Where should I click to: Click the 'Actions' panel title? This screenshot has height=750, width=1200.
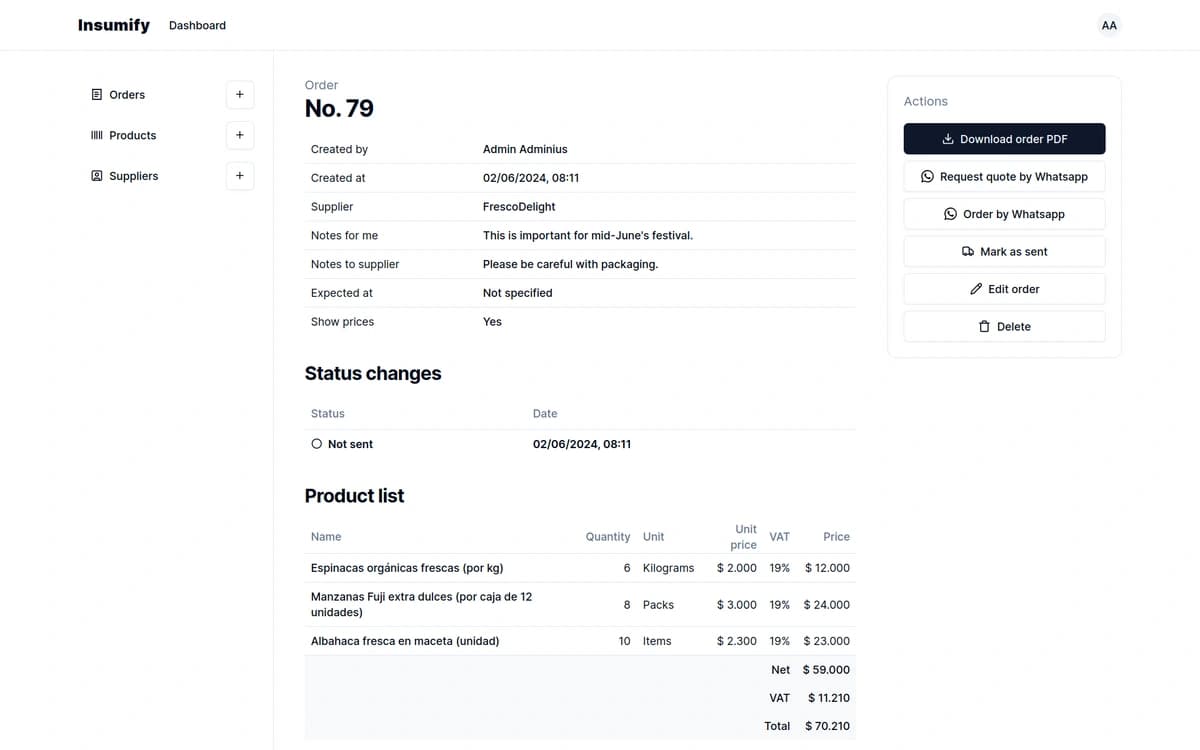tap(926, 101)
